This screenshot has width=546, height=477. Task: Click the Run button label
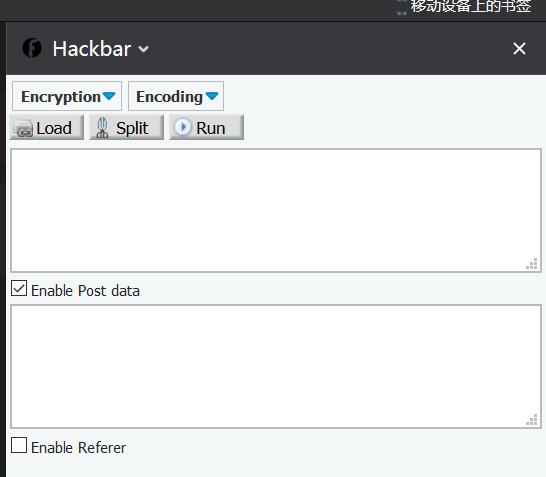(x=211, y=128)
